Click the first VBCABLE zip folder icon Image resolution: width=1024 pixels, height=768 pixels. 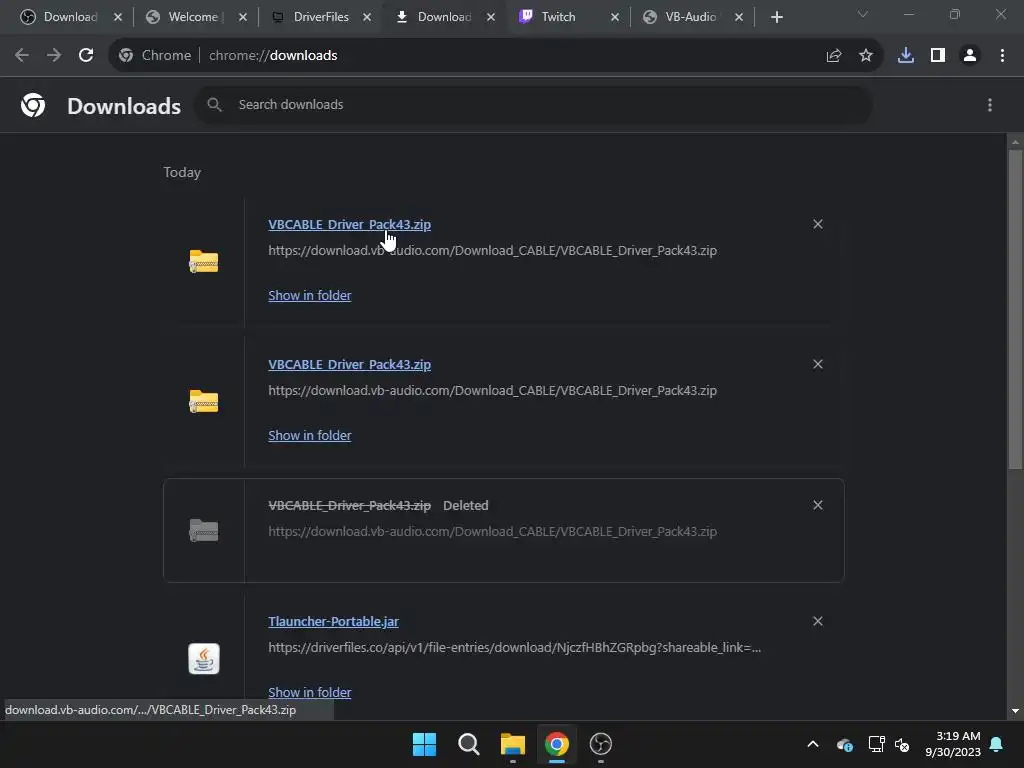click(x=204, y=261)
